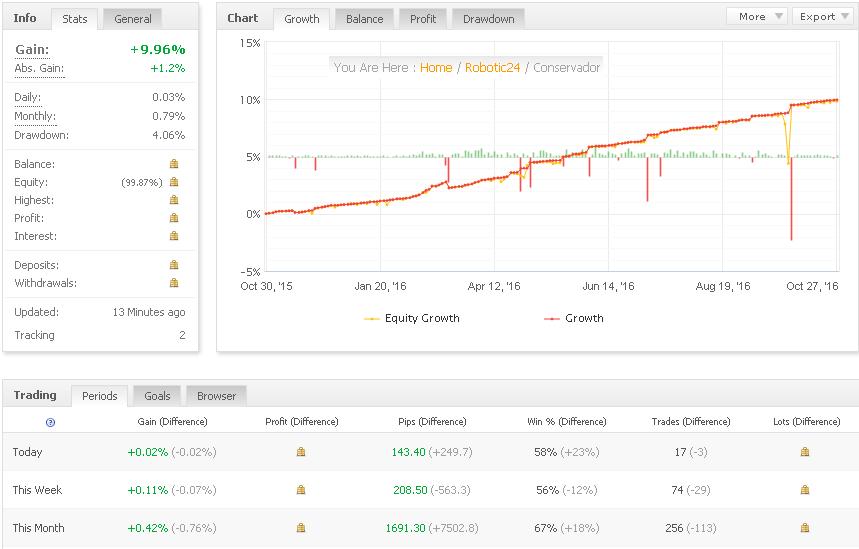Open the Periods tab in Trading
Viewport: 859px width, 549px height.
coord(100,396)
